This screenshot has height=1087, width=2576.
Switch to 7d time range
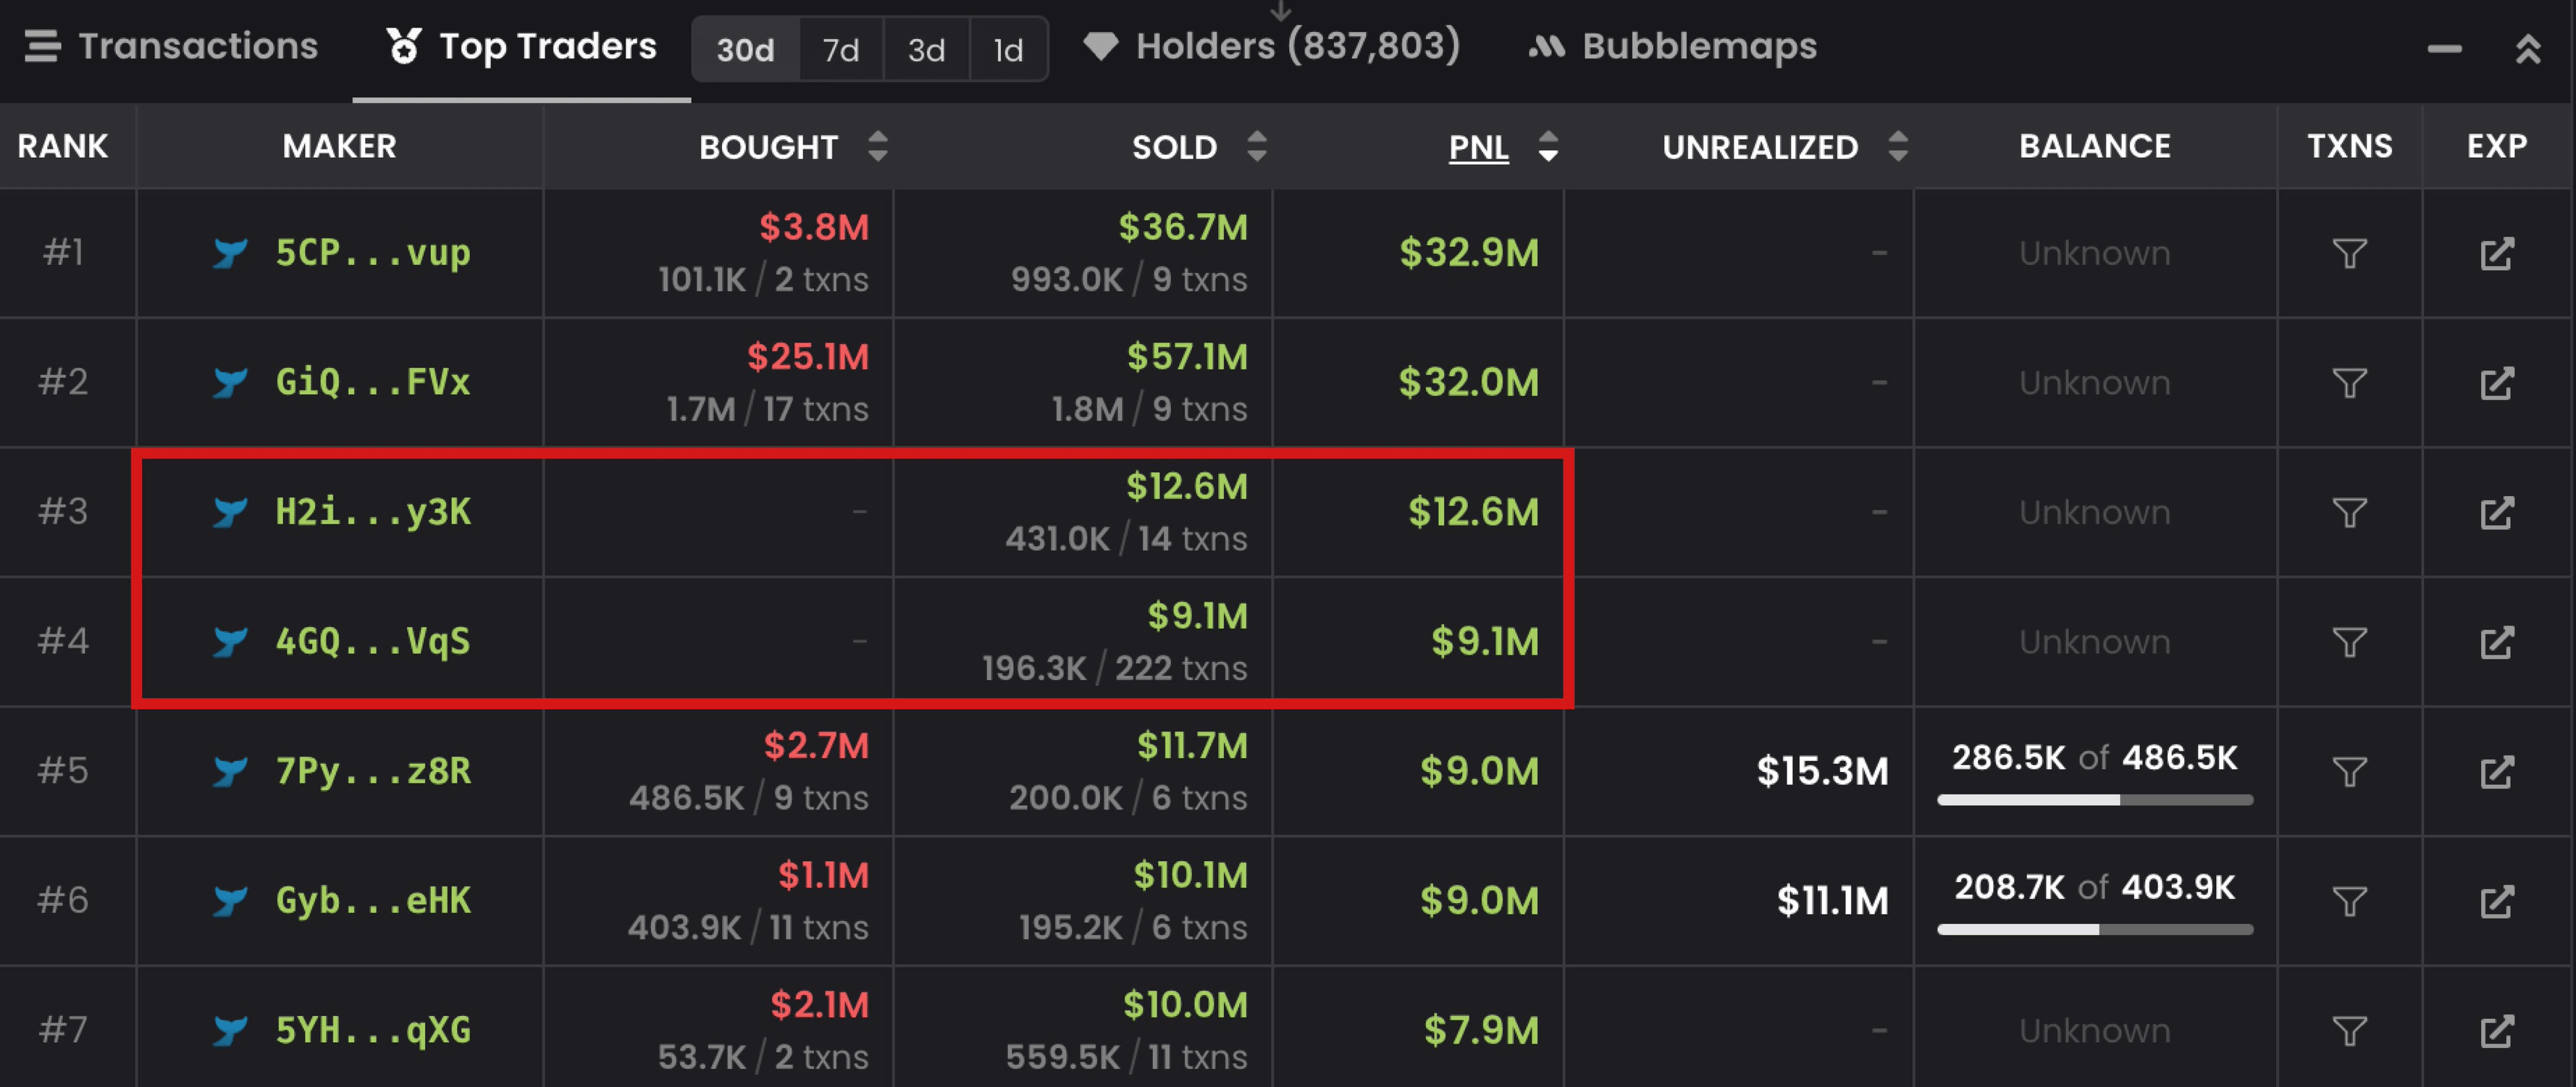[x=840, y=49]
